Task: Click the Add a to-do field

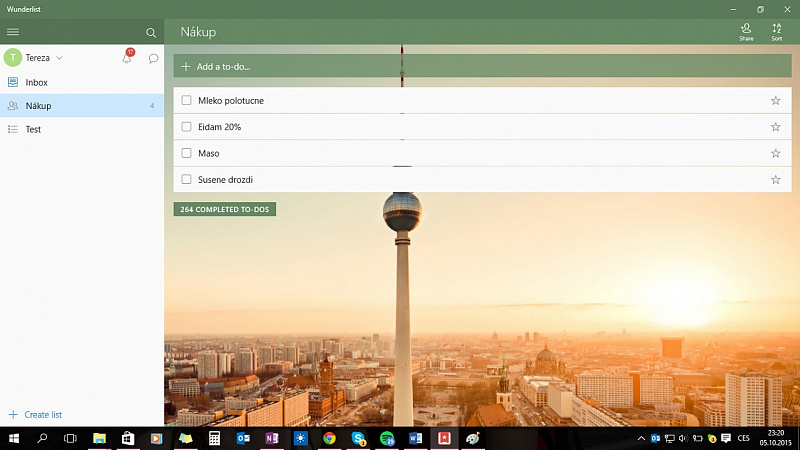Action: pos(482,66)
